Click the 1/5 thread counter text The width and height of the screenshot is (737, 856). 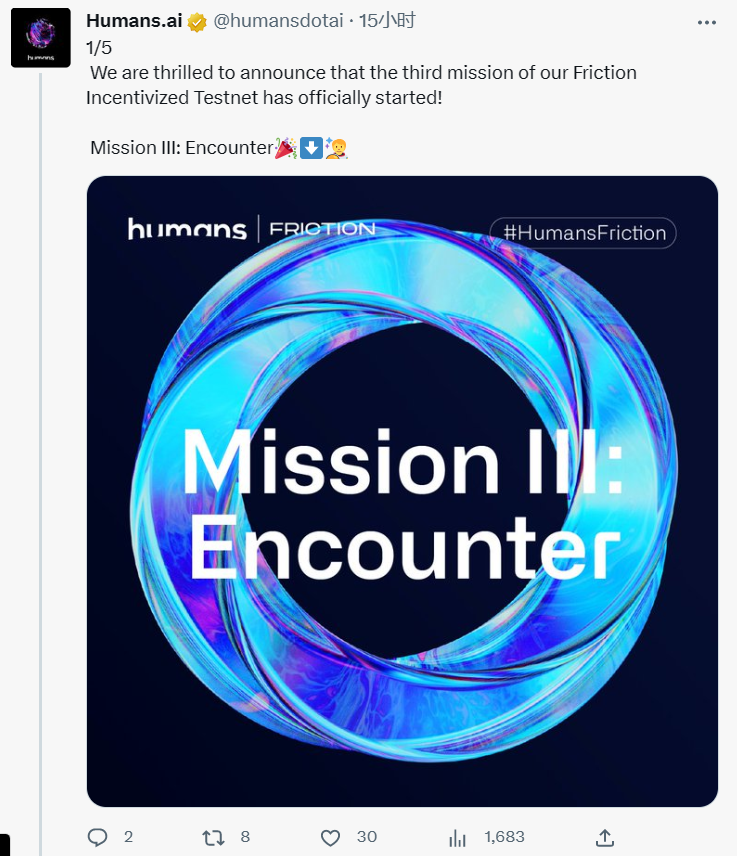click(98, 47)
